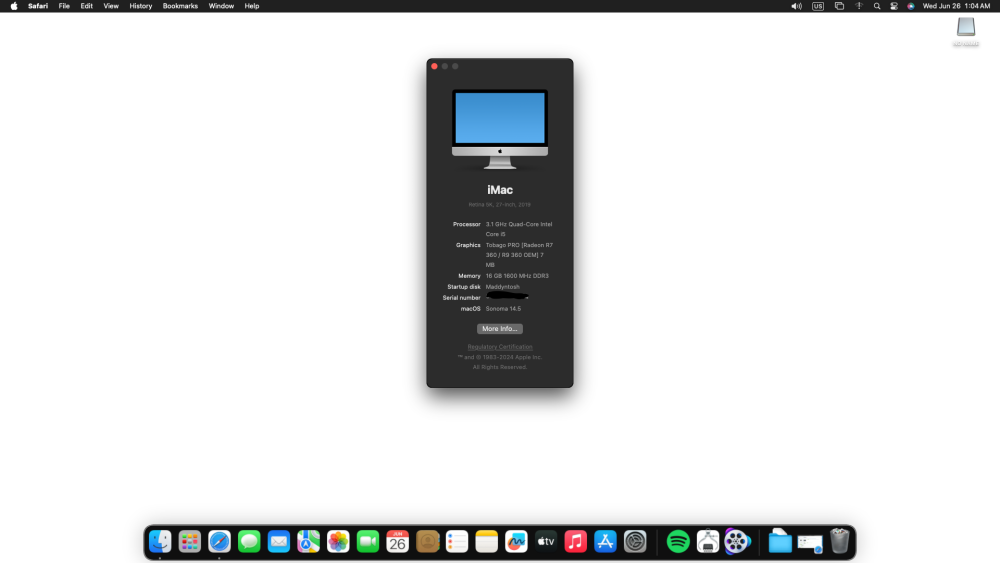This screenshot has width=1000, height=563.
Task: Click the date and time clock
Action: (x=956, y=6)
